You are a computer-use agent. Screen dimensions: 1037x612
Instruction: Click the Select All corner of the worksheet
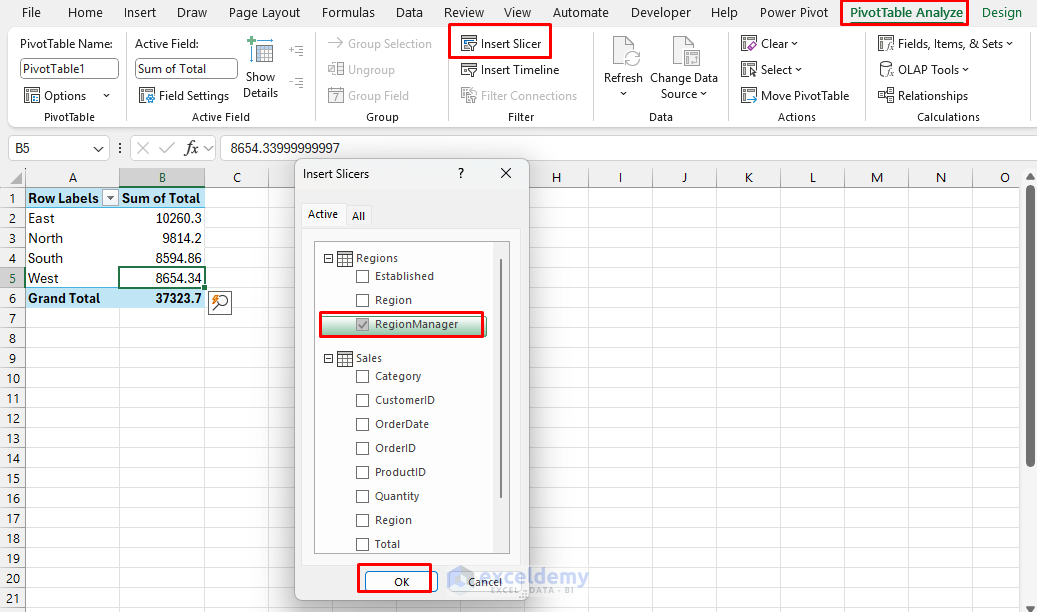(15, 177)
